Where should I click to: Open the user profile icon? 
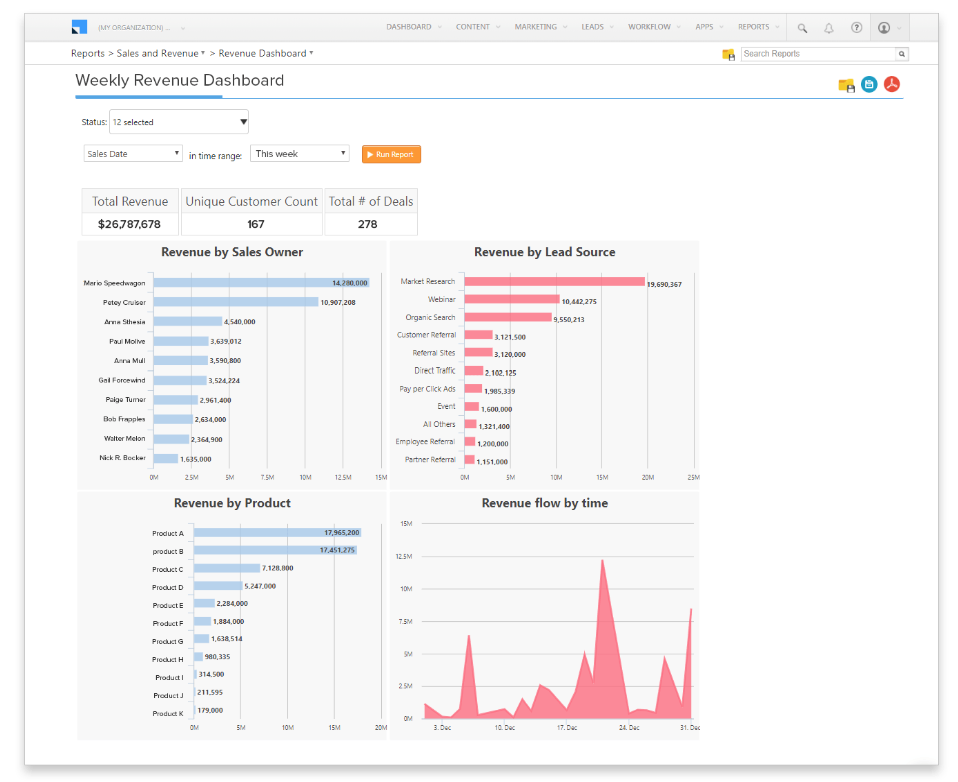883,27
